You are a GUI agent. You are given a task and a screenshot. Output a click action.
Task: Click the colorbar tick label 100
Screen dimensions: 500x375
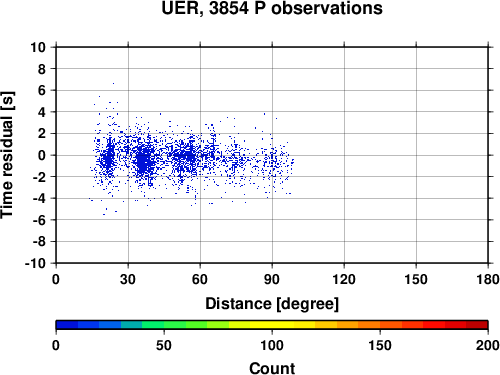pos(272,345)
